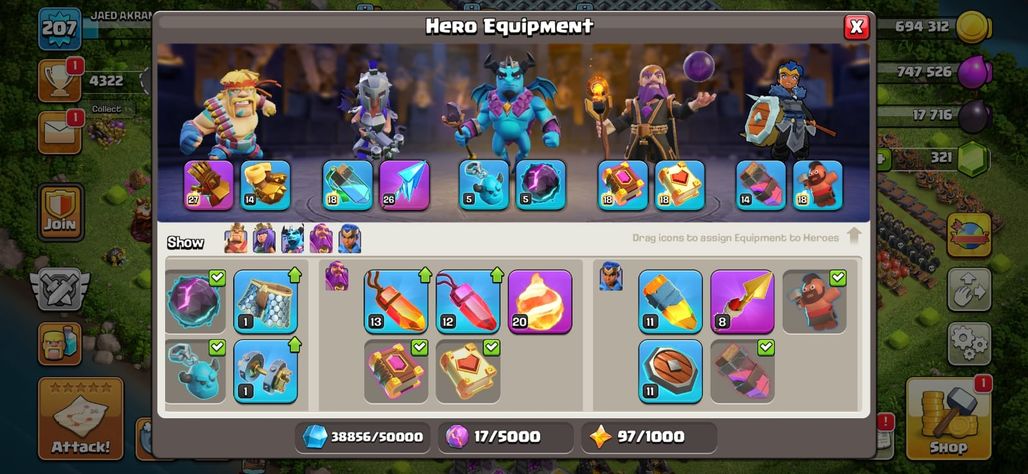Tap the Fireball level 20 equipment
Viewport: 1028px width, 474px height.
coord(540,302)
